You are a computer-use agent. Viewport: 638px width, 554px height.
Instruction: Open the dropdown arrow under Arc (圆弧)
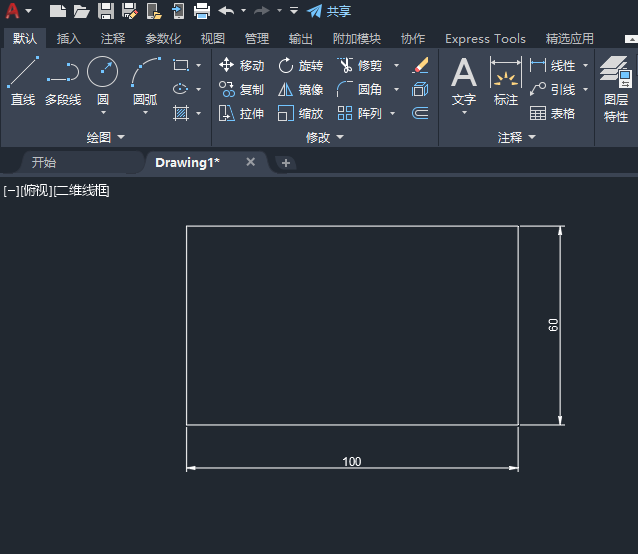click(x=145, y=113)
